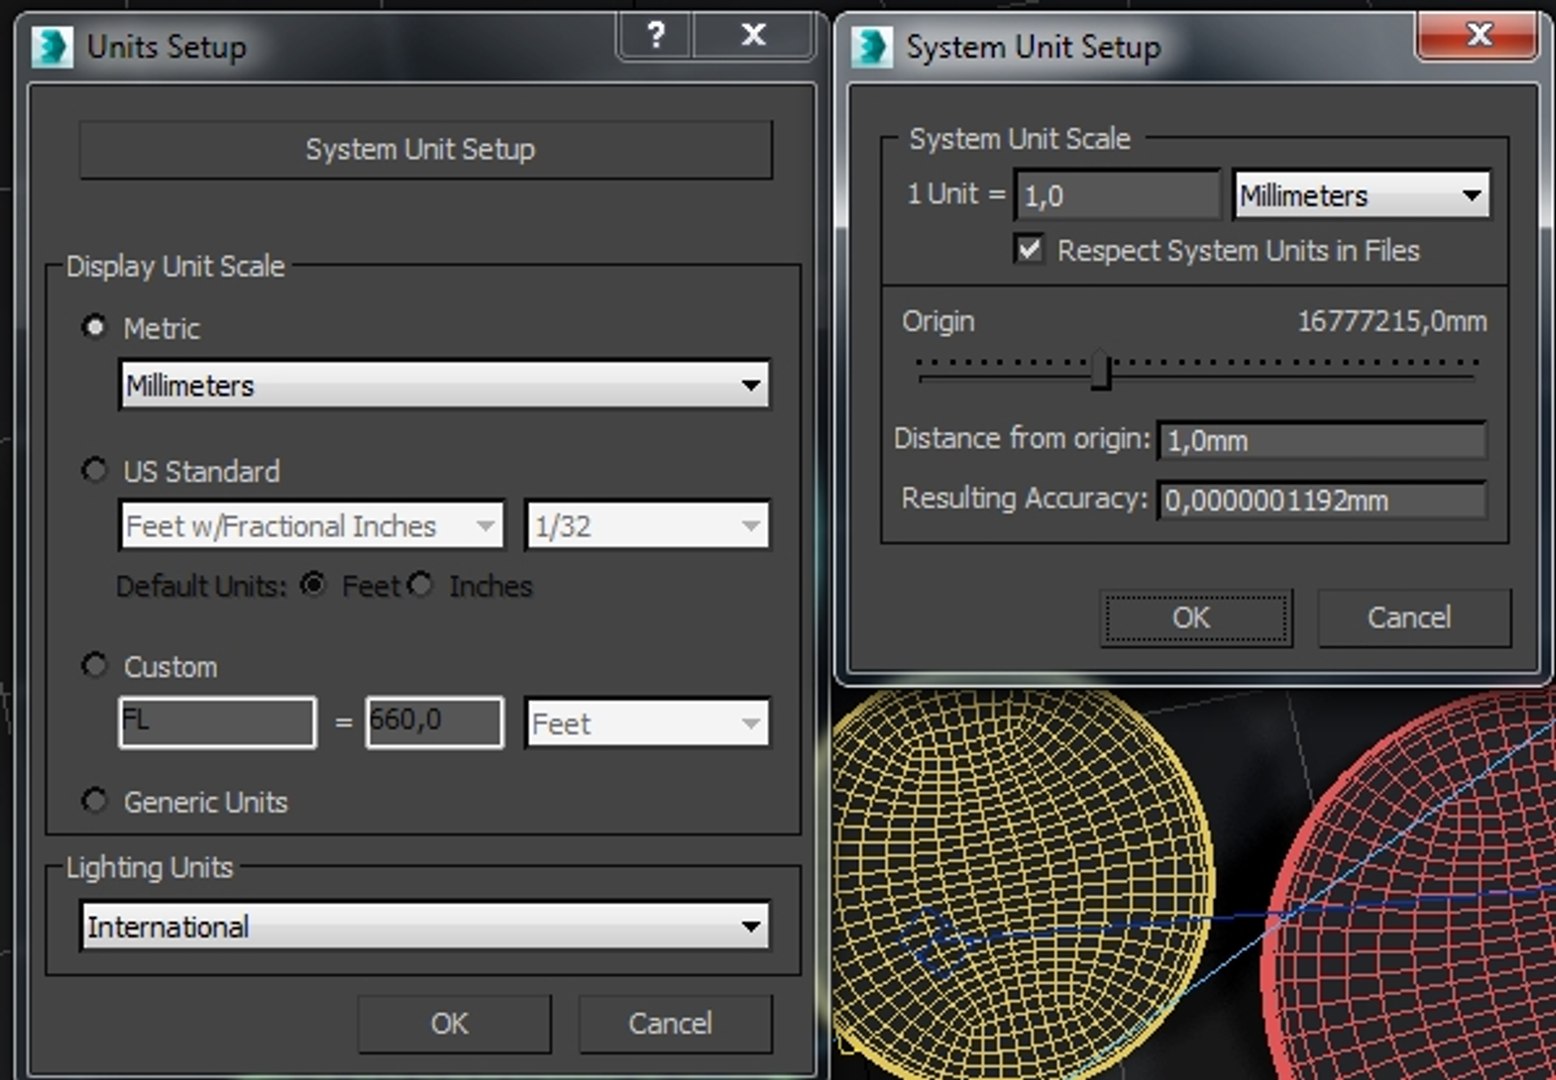Click the Display Unit Scale group label
Image resolution: width=1556 pixels, height=1080 pixels.
175,266
